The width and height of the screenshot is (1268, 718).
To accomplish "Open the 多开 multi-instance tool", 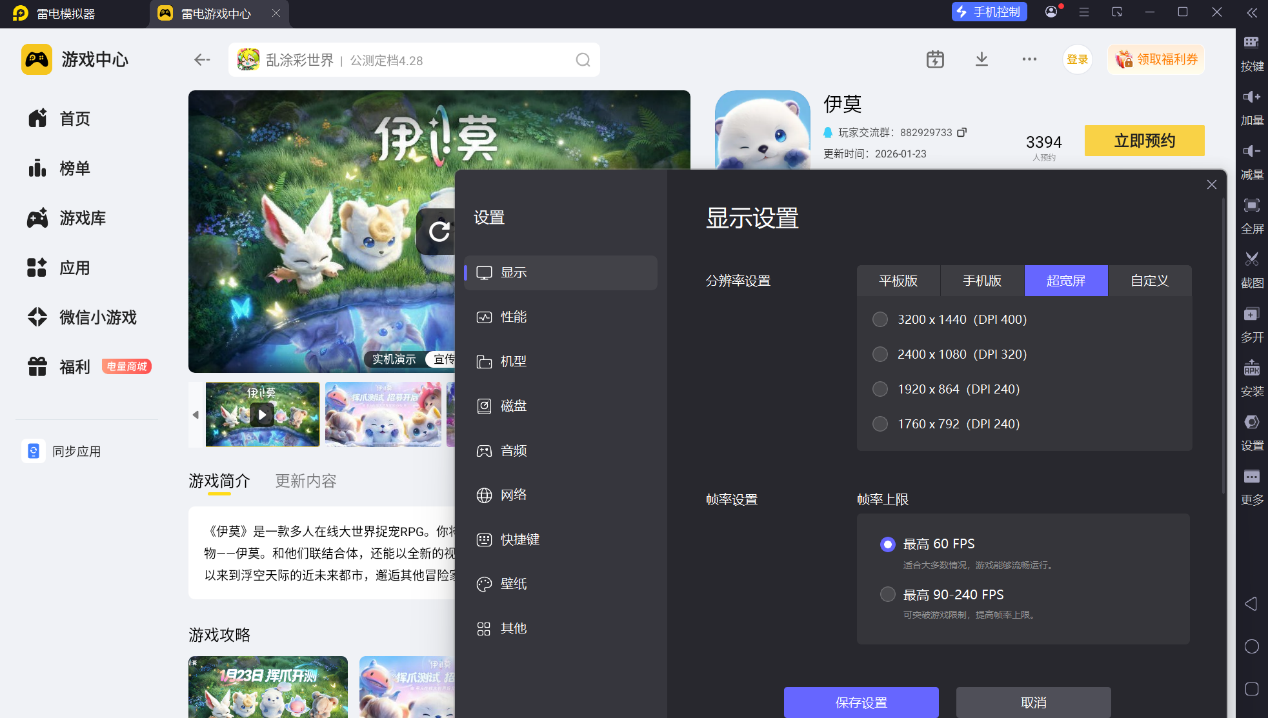I will click(1252, 313).
